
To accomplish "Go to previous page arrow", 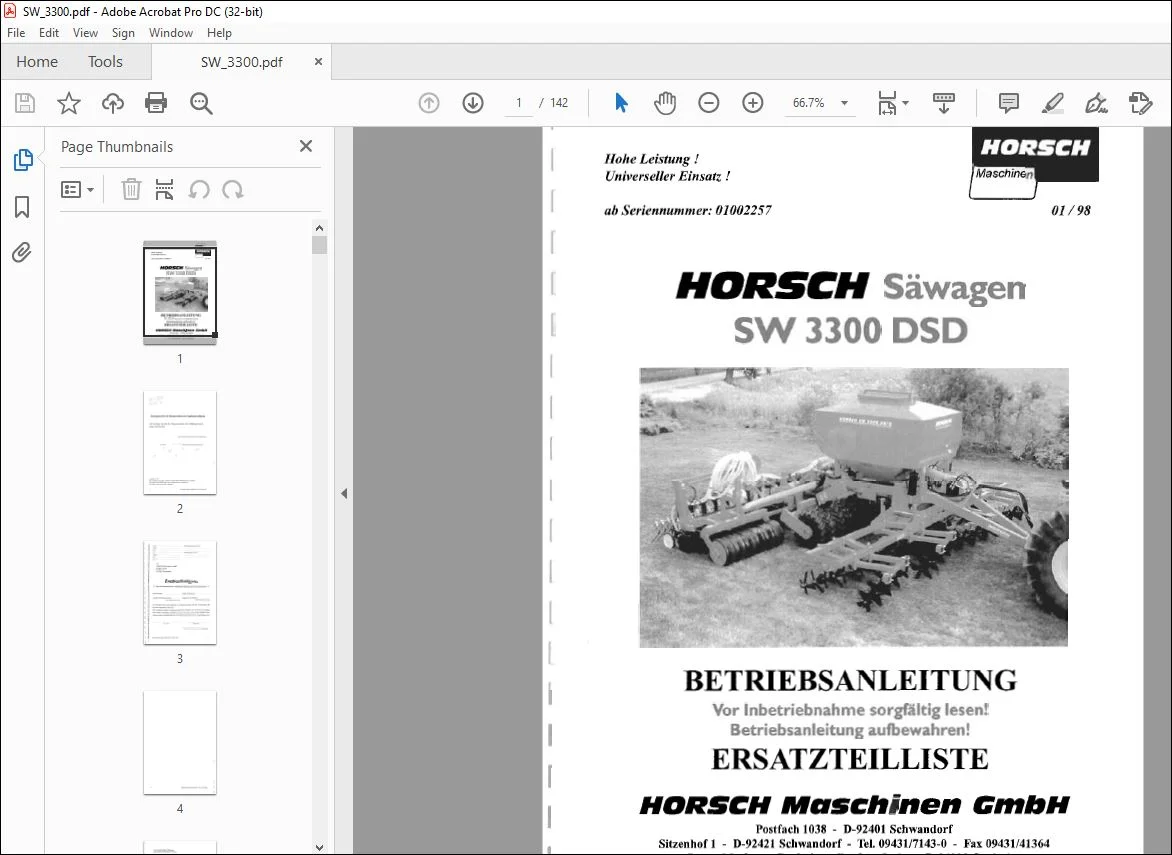I will [x=429, y=103].
